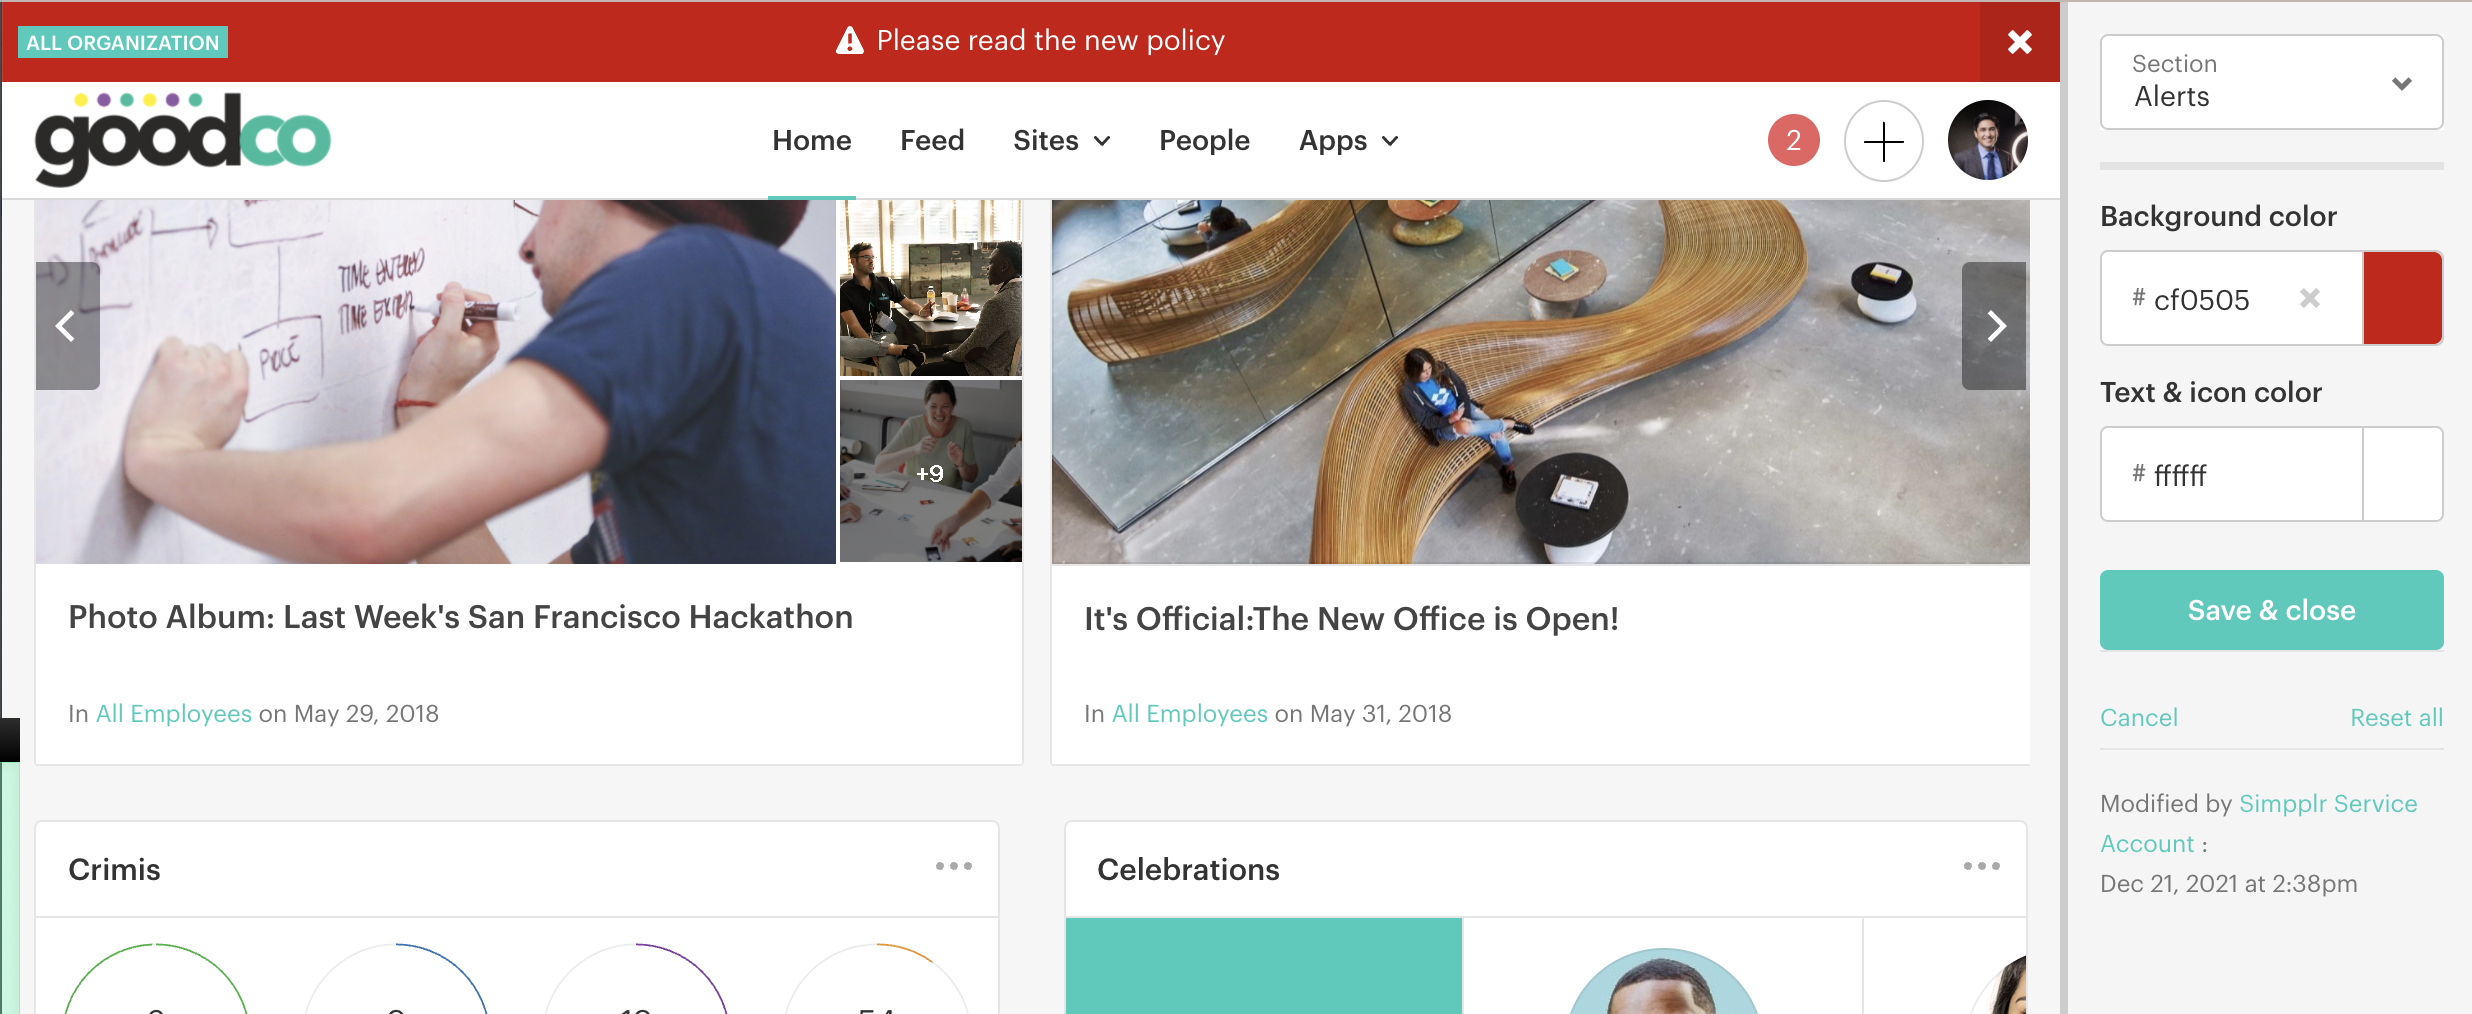Click the red background color swatch
2472x1014 pixels.
point(2403,298)
